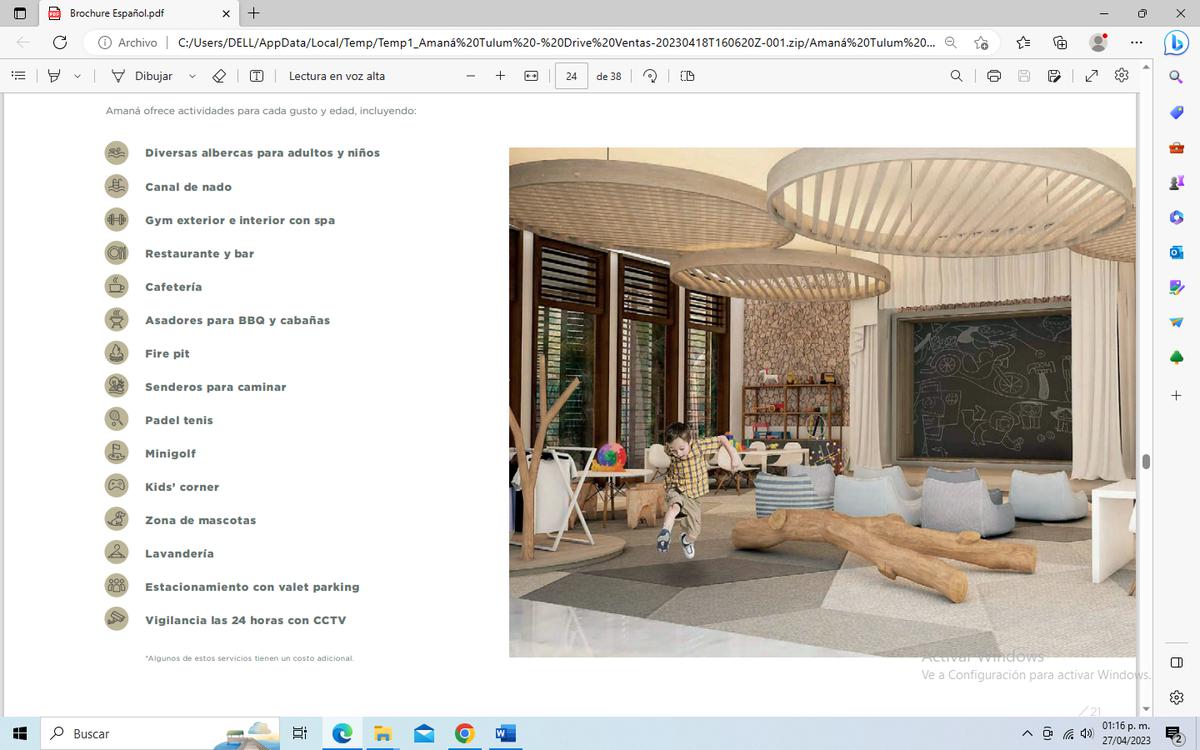Open find in PDF search
The image size is (1200, 750).
point(957,76)
